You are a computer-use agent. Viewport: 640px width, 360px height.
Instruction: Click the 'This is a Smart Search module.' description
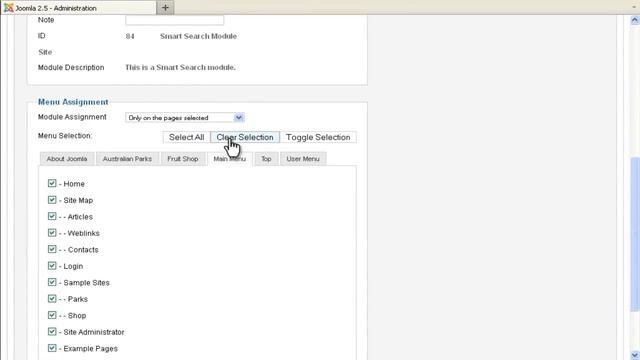180,67
